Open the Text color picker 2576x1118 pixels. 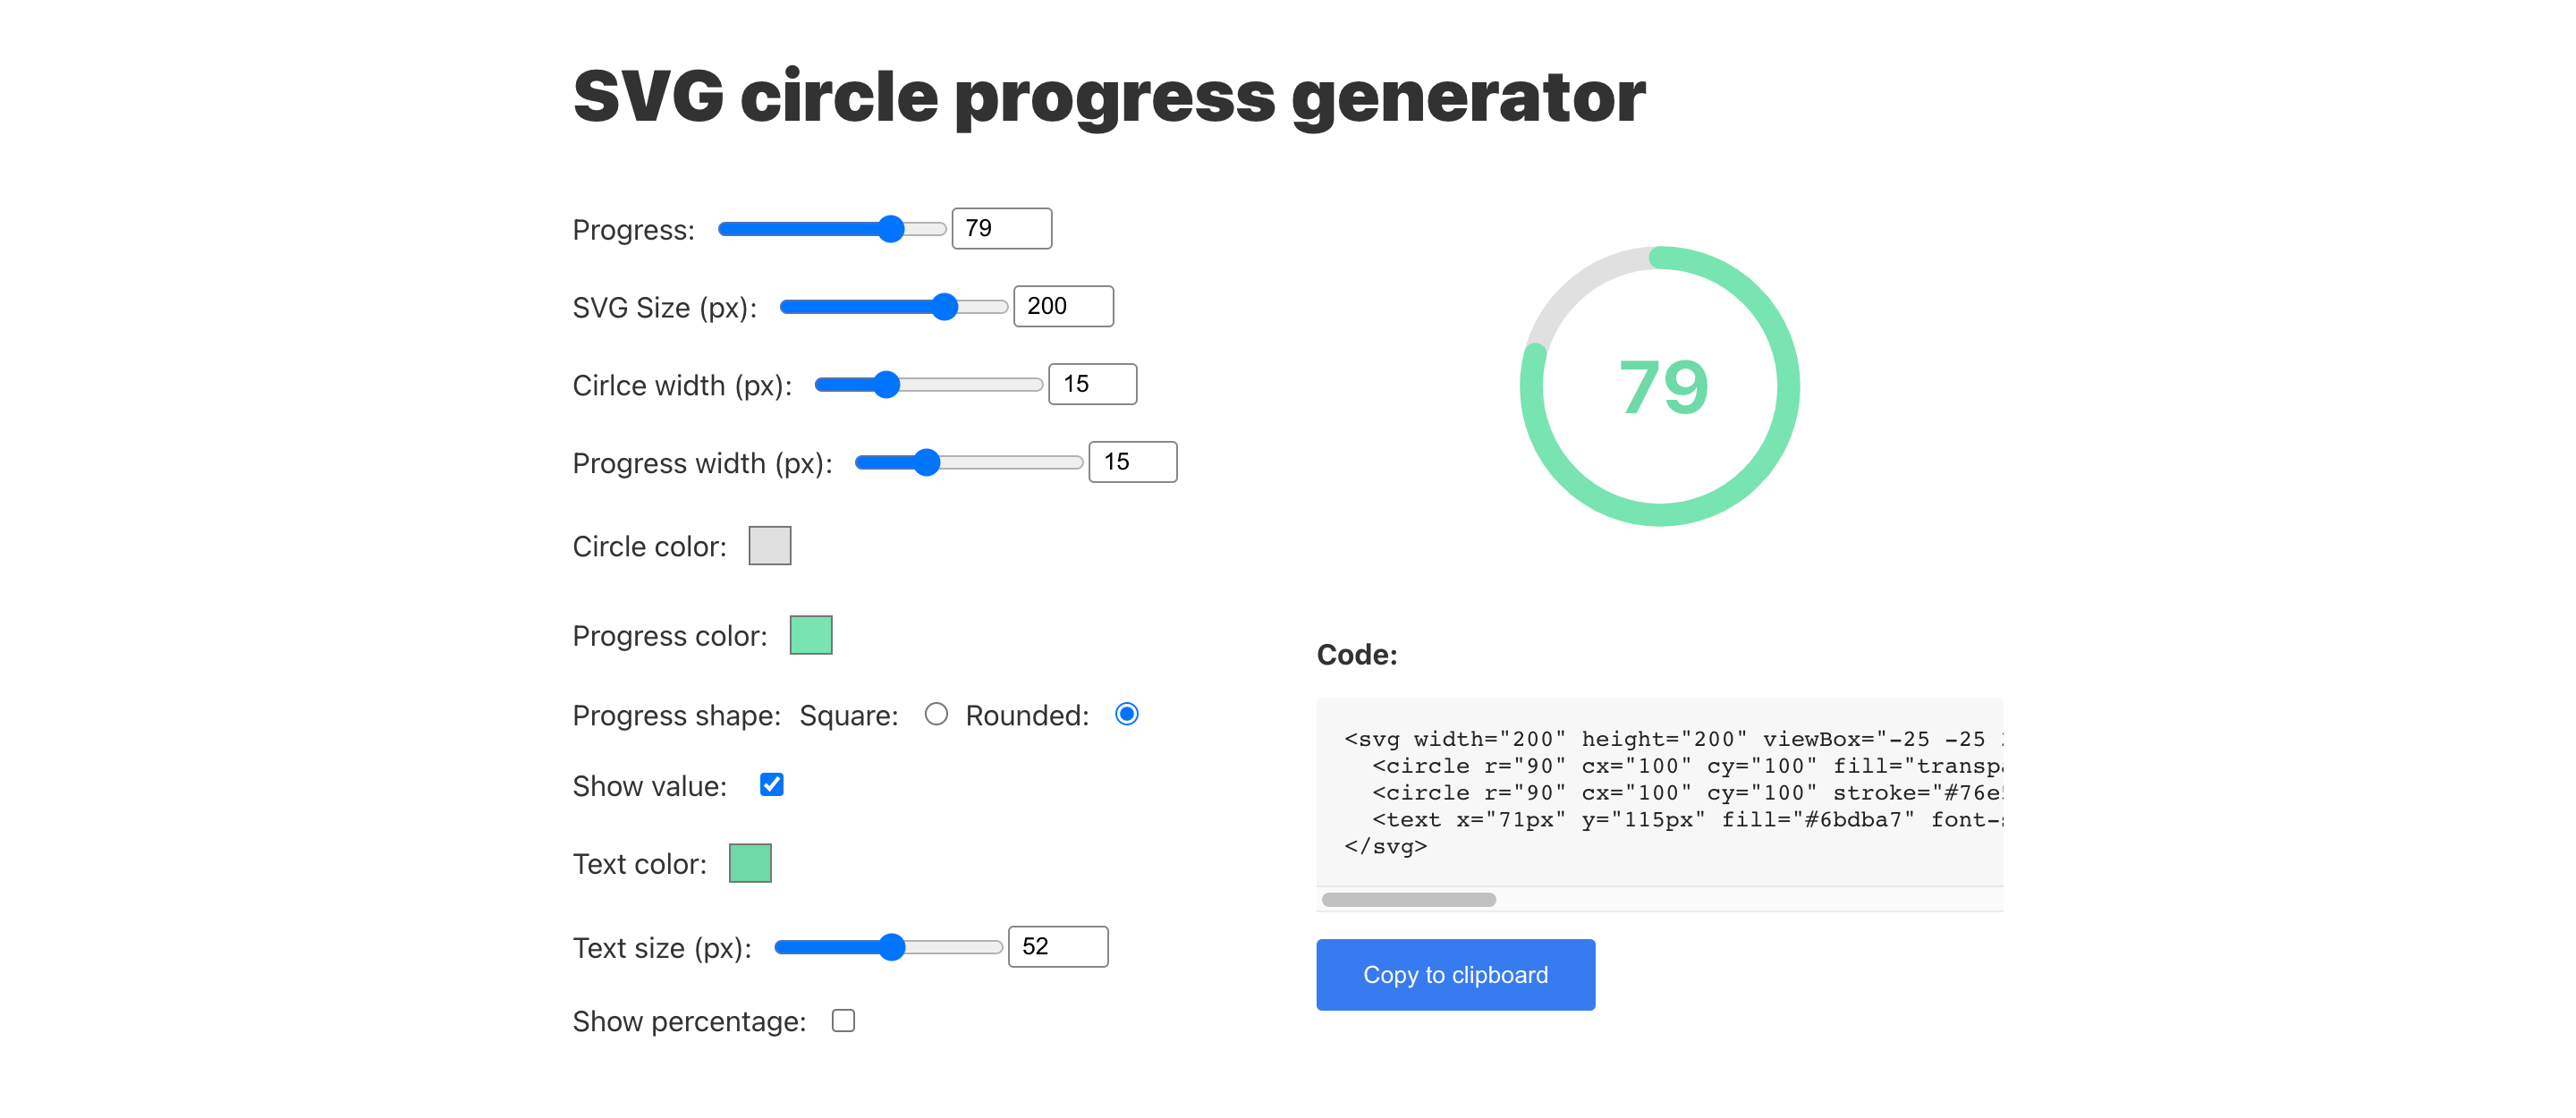click(x=750, y=862)
